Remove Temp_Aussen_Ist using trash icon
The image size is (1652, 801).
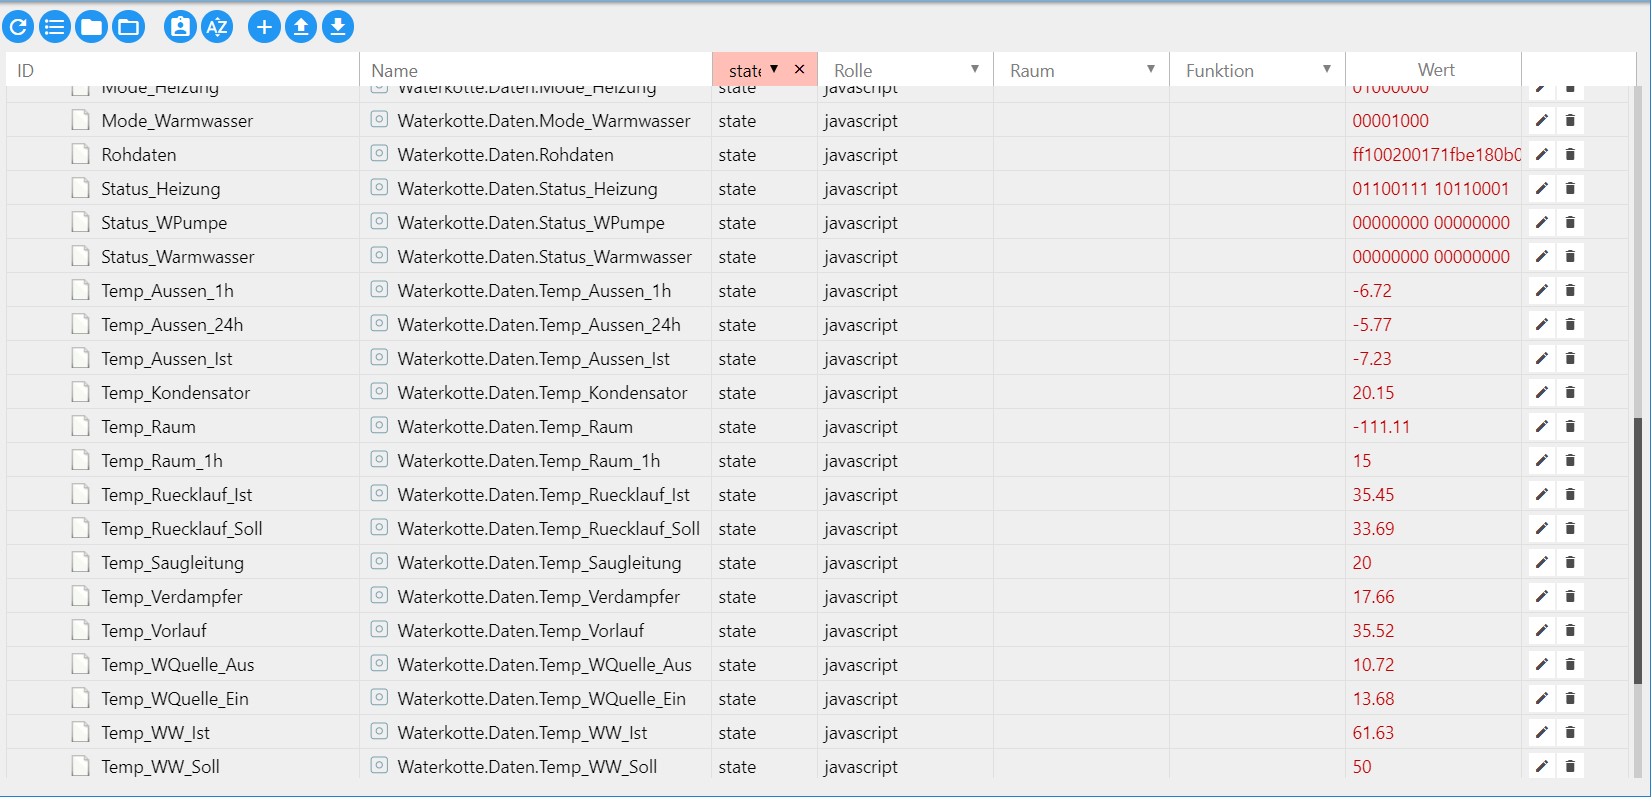click(1570, 359)
